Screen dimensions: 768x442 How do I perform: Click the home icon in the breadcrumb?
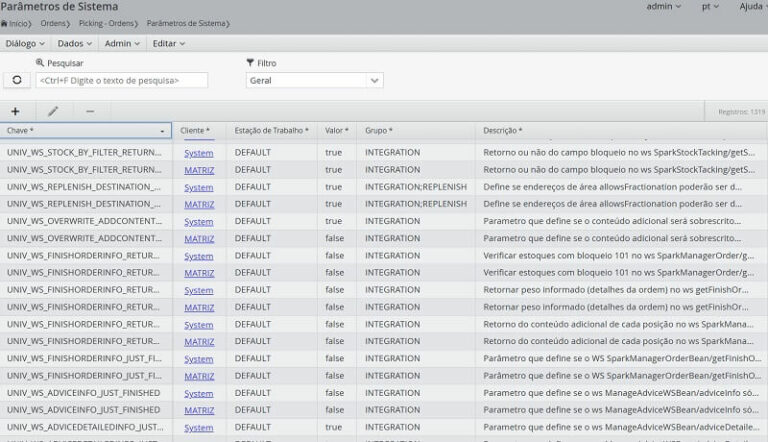coord(5,22)
